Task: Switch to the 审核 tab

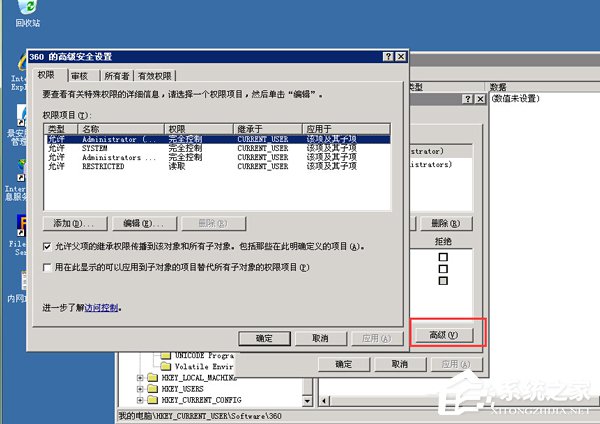Action: 82,76
